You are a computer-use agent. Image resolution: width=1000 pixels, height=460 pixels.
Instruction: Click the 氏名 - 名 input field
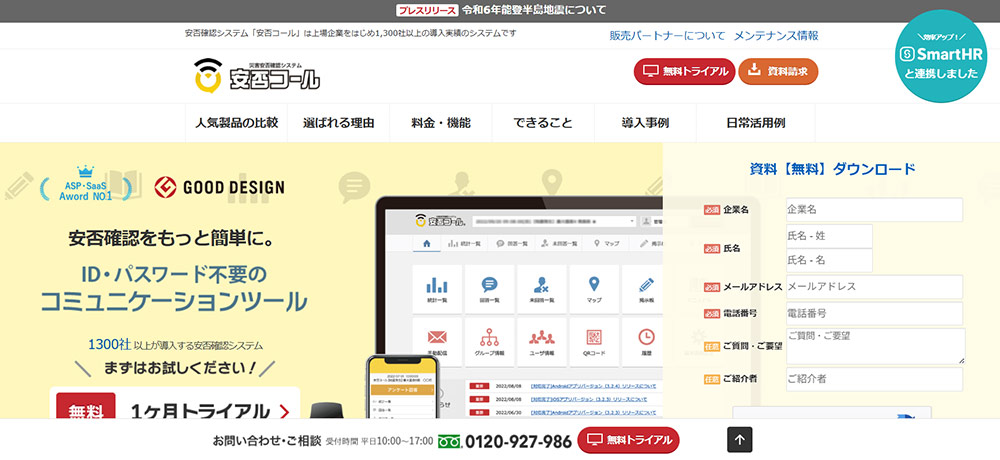829,260
